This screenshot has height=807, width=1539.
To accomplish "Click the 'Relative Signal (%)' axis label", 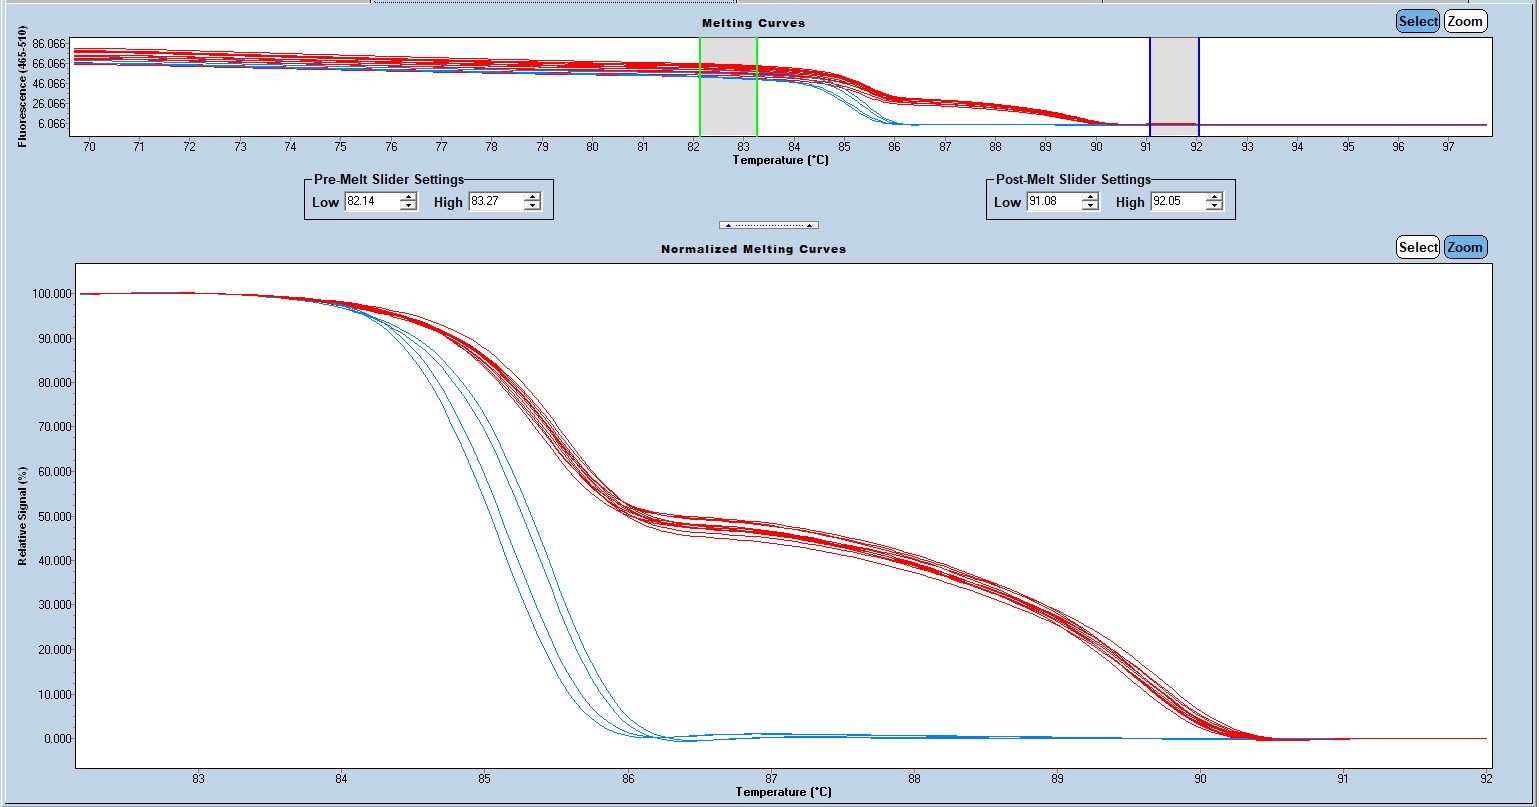I will pyautogui.click(x=23, y=514).
